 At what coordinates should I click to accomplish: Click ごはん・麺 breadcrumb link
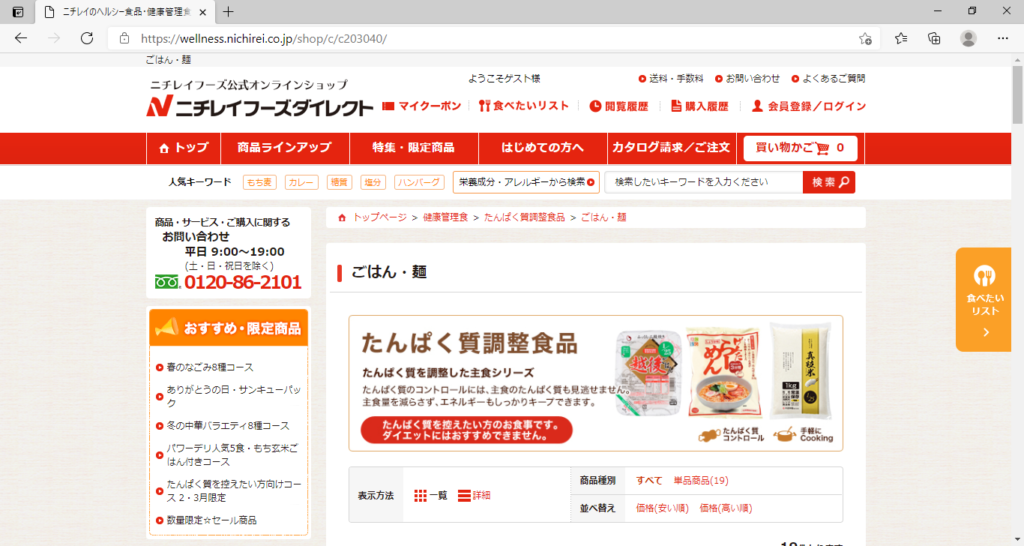pyautogui.click(x=603, y=217)
